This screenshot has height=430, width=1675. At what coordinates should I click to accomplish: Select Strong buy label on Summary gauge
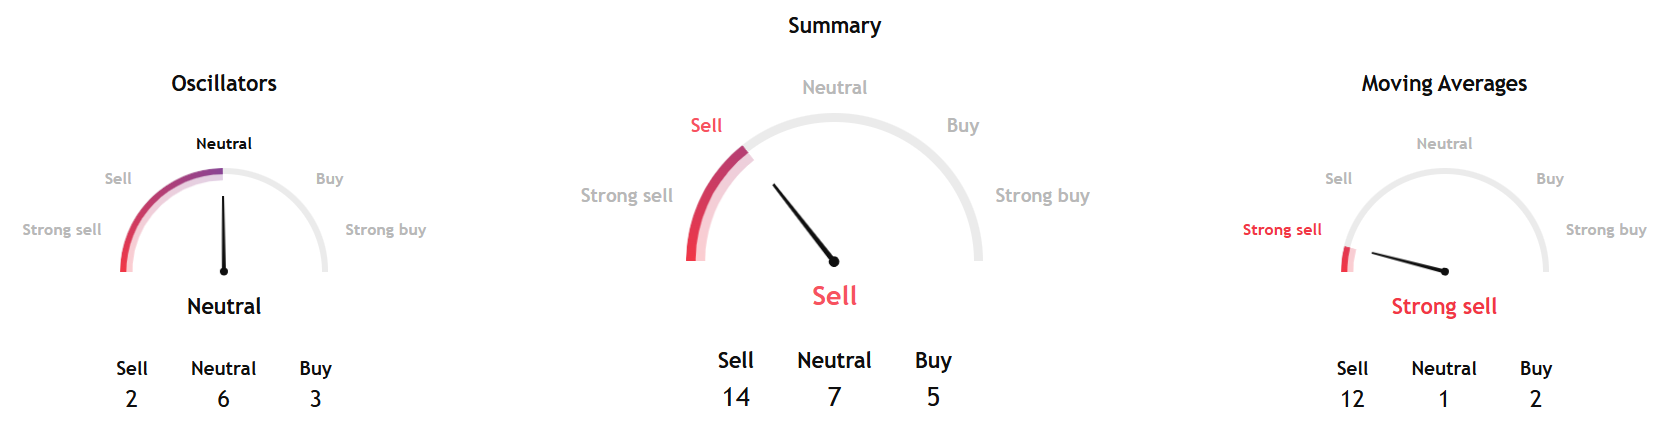[x=1042, y=196]
